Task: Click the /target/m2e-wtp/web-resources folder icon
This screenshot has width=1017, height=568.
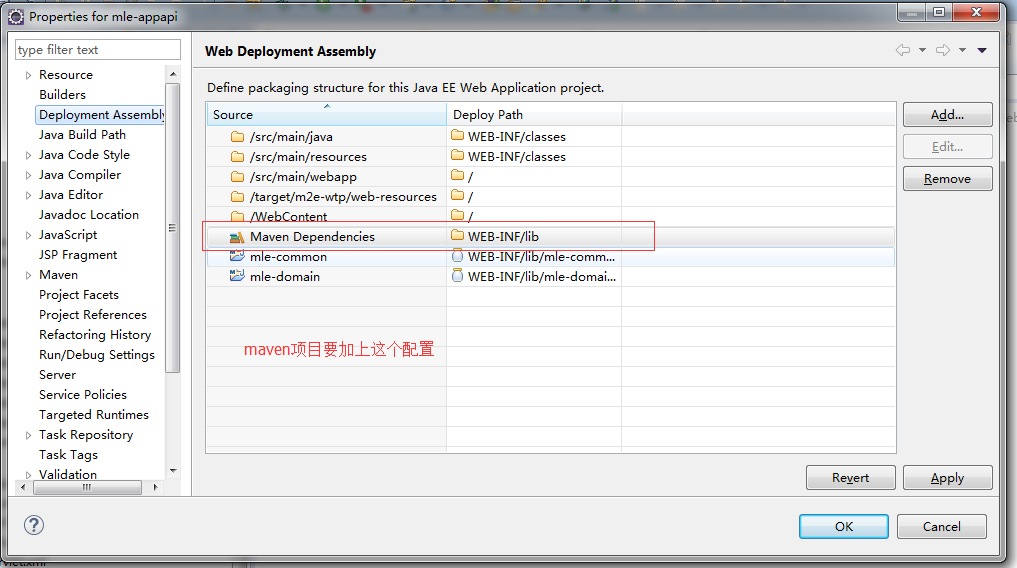Action: pyautogui.click(x=237, y=196)
